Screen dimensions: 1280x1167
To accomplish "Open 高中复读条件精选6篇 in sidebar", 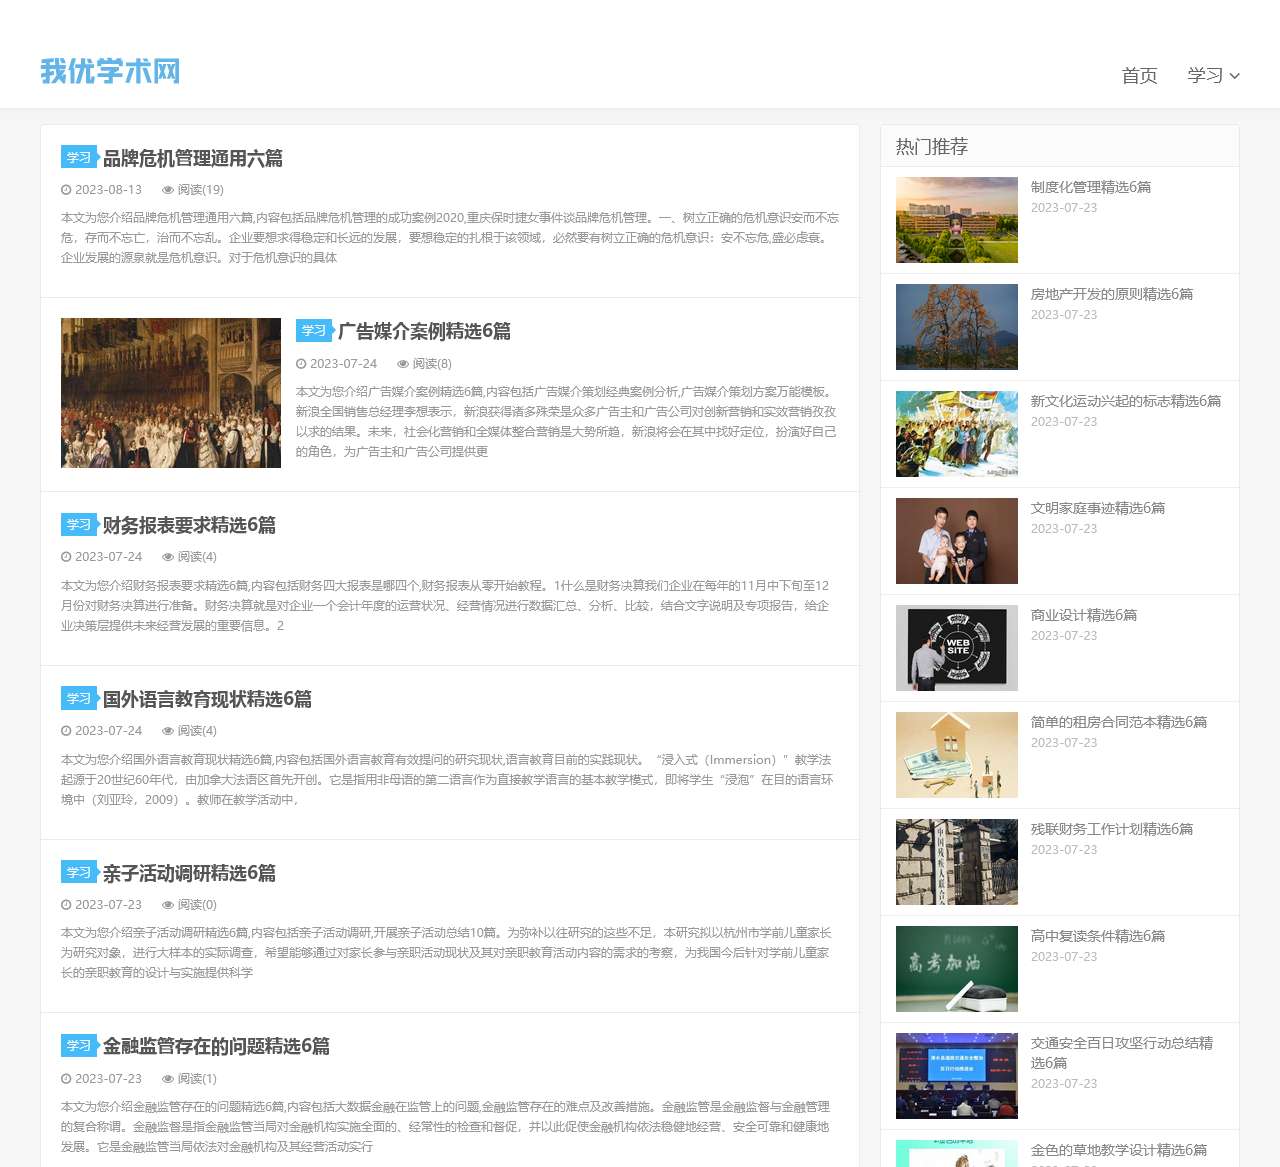I will (x=1097, y=937).
